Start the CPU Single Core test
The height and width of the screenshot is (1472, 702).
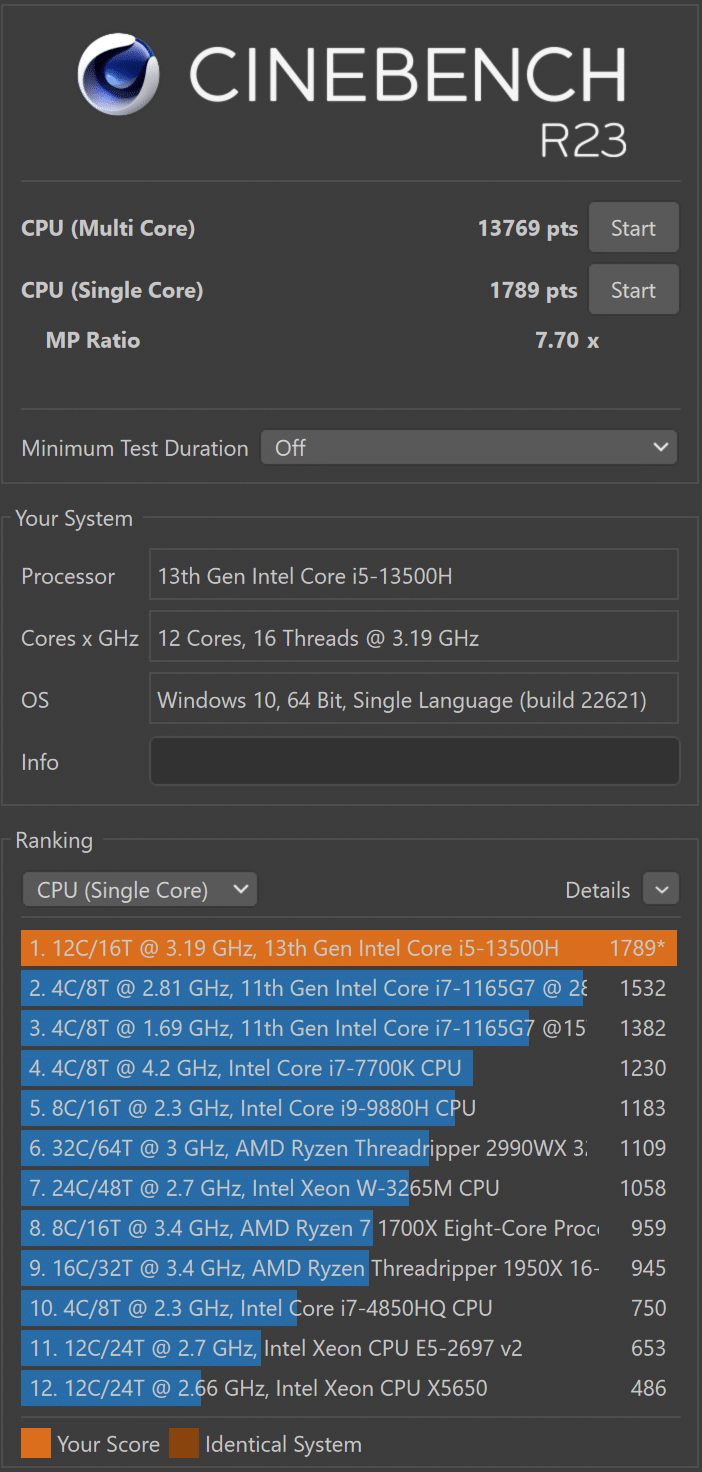(x=633, y=290)
